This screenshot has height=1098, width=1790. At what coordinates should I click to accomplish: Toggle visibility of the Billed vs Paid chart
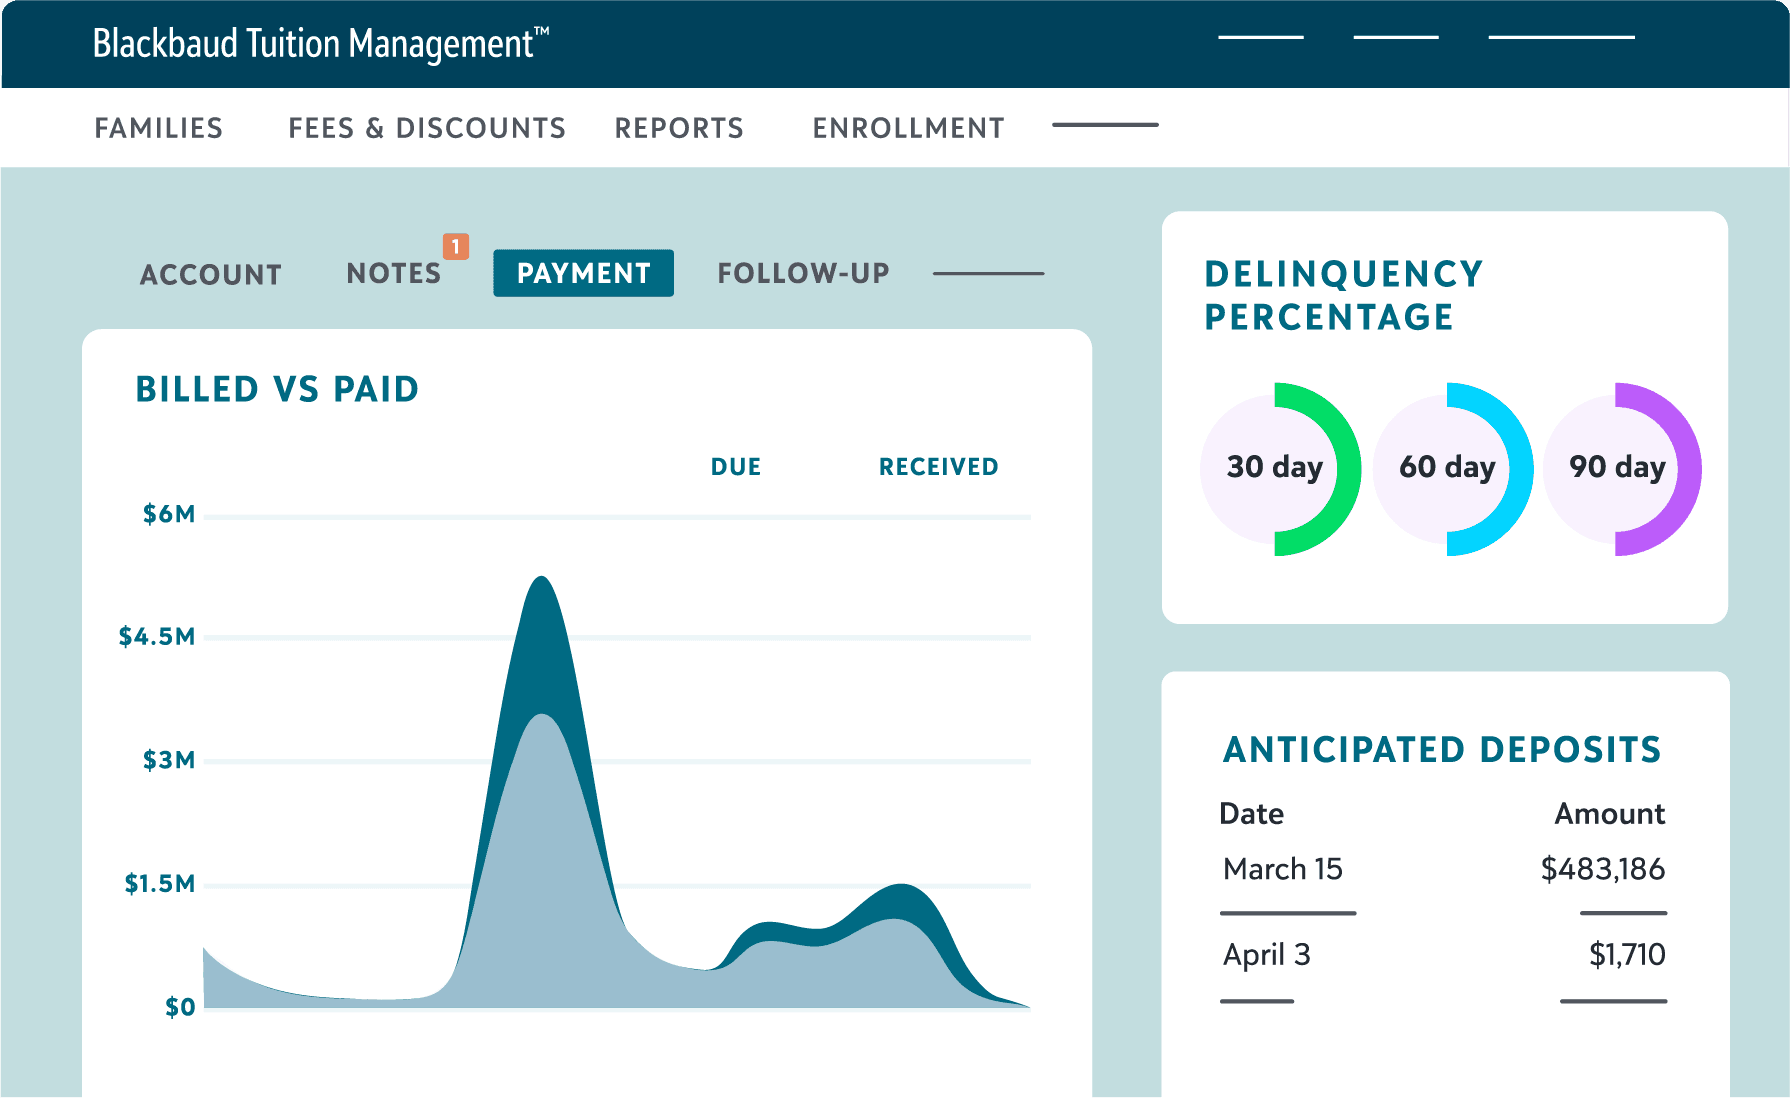point(278,389)
